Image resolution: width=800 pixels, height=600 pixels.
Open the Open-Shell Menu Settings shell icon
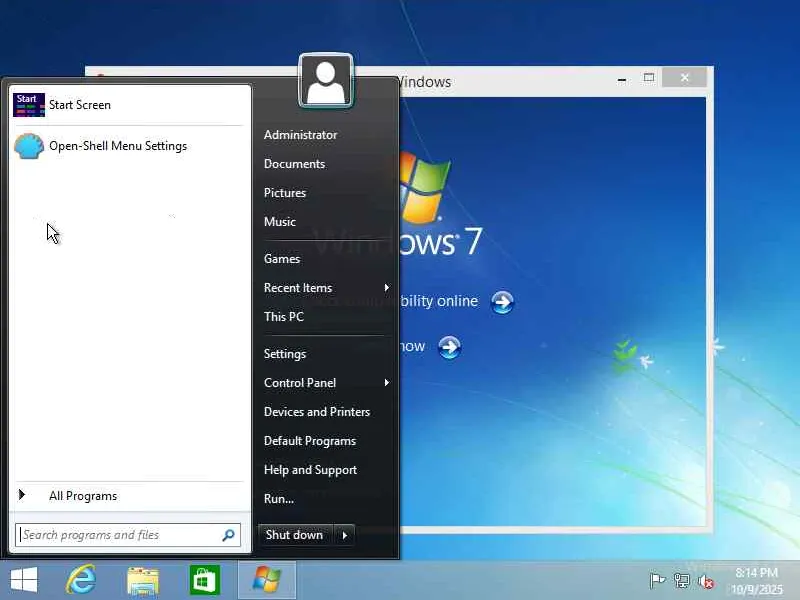pyautogui.click(x=29, y=146)
